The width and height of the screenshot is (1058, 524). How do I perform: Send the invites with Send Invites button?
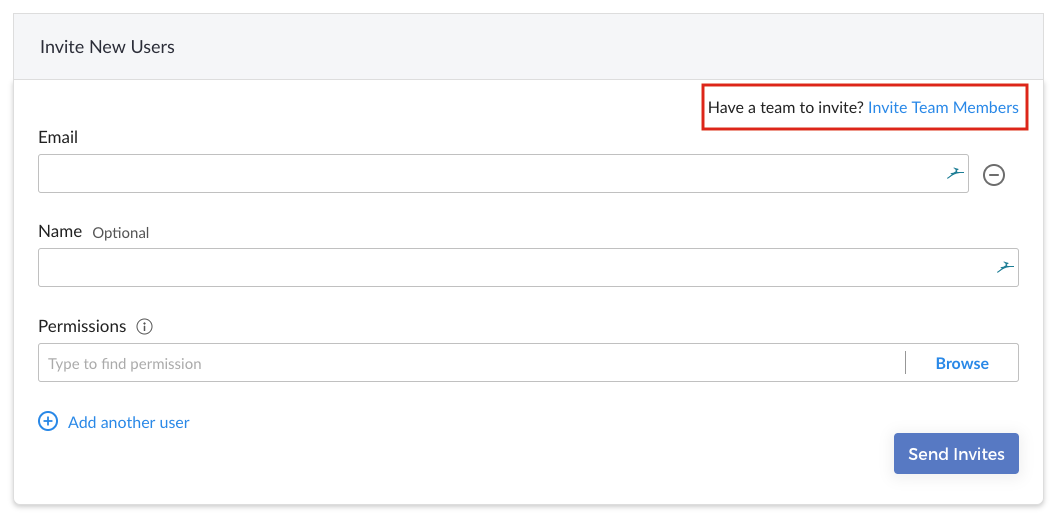pyautogui.click(x=956, y=454)
